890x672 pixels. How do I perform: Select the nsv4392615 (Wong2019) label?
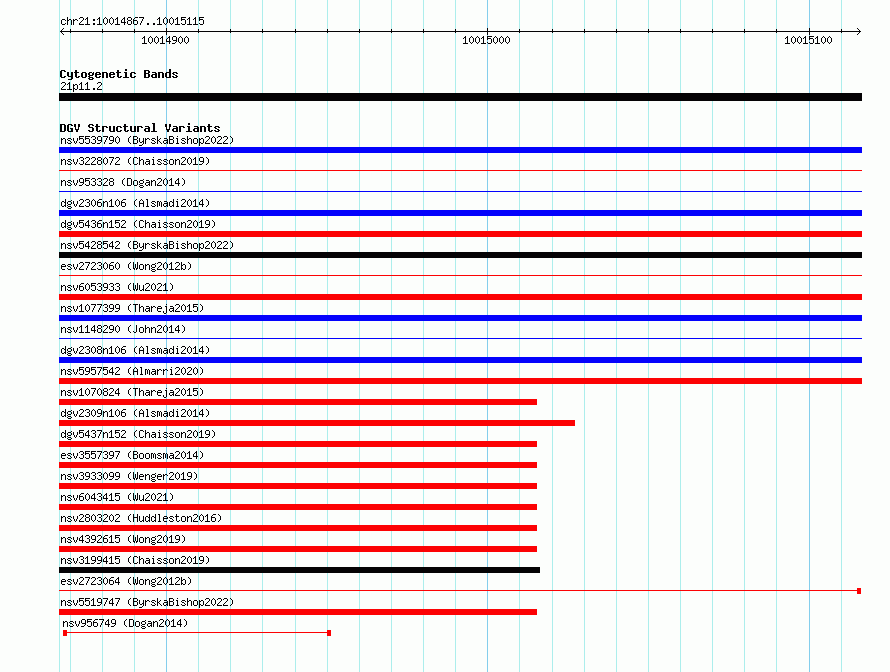(x=123, y=539)
